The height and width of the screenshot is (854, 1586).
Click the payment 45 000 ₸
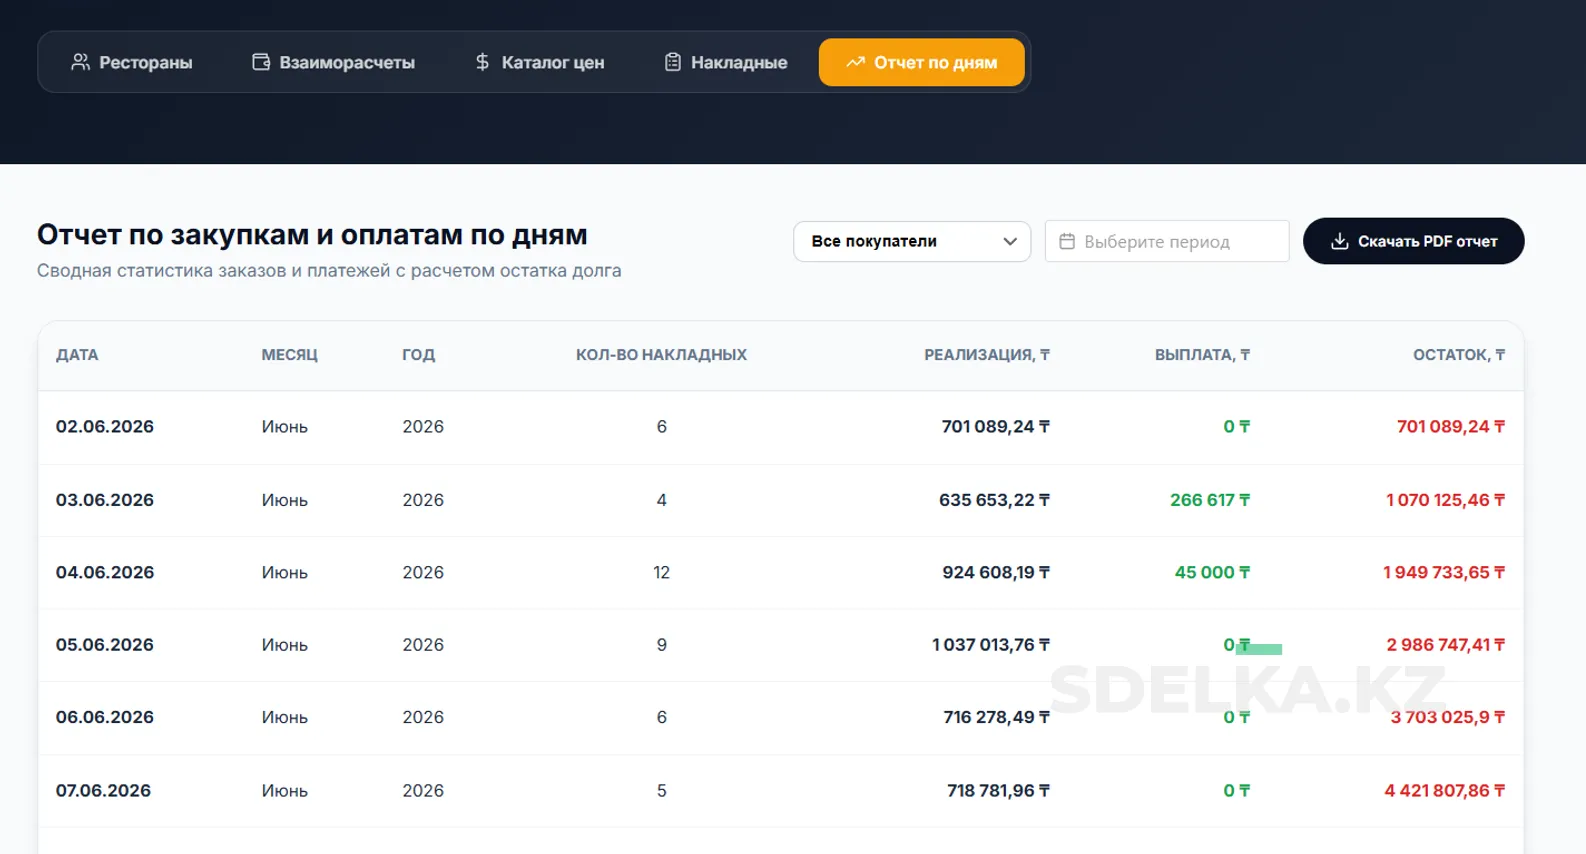click(1212, 573)
